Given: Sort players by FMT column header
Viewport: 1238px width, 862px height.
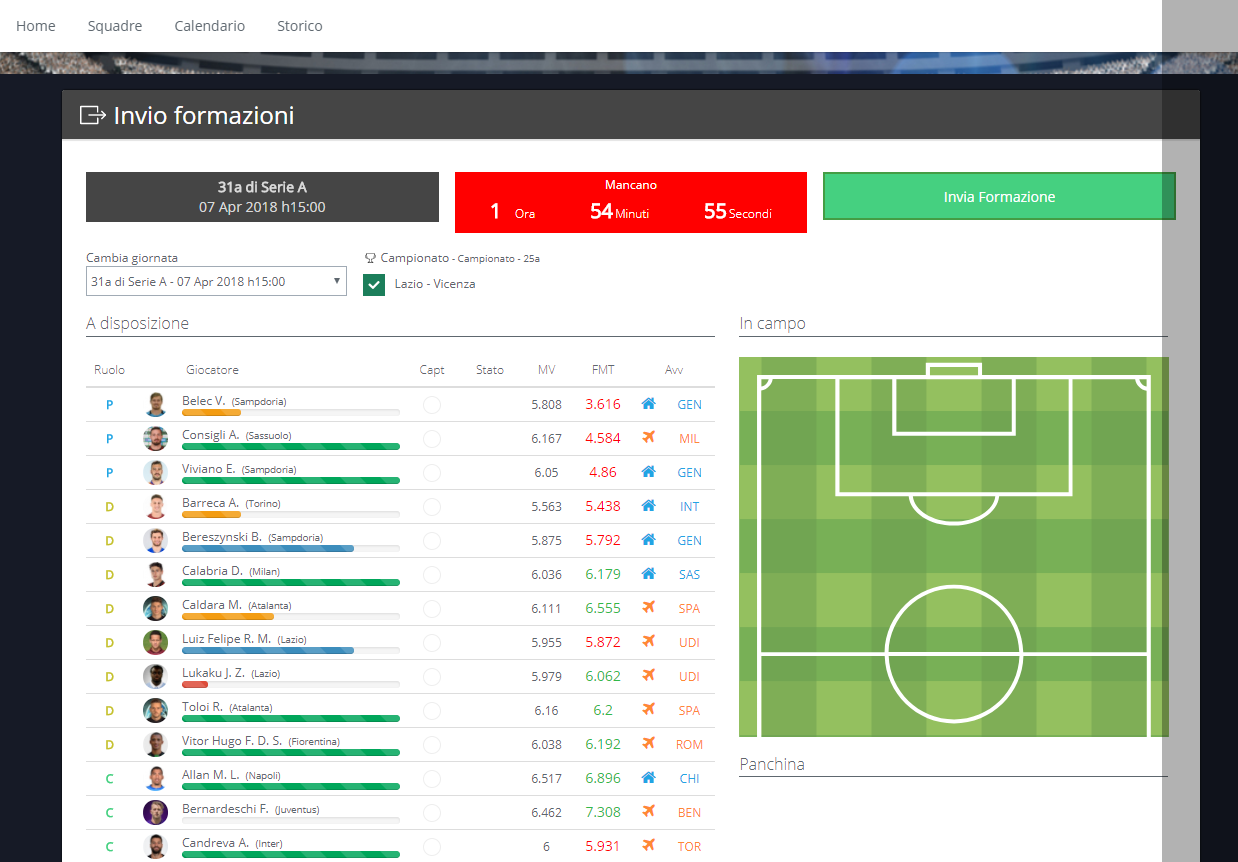Looking at the screenshot, I should pyautogui.click(x=603, y=370).
